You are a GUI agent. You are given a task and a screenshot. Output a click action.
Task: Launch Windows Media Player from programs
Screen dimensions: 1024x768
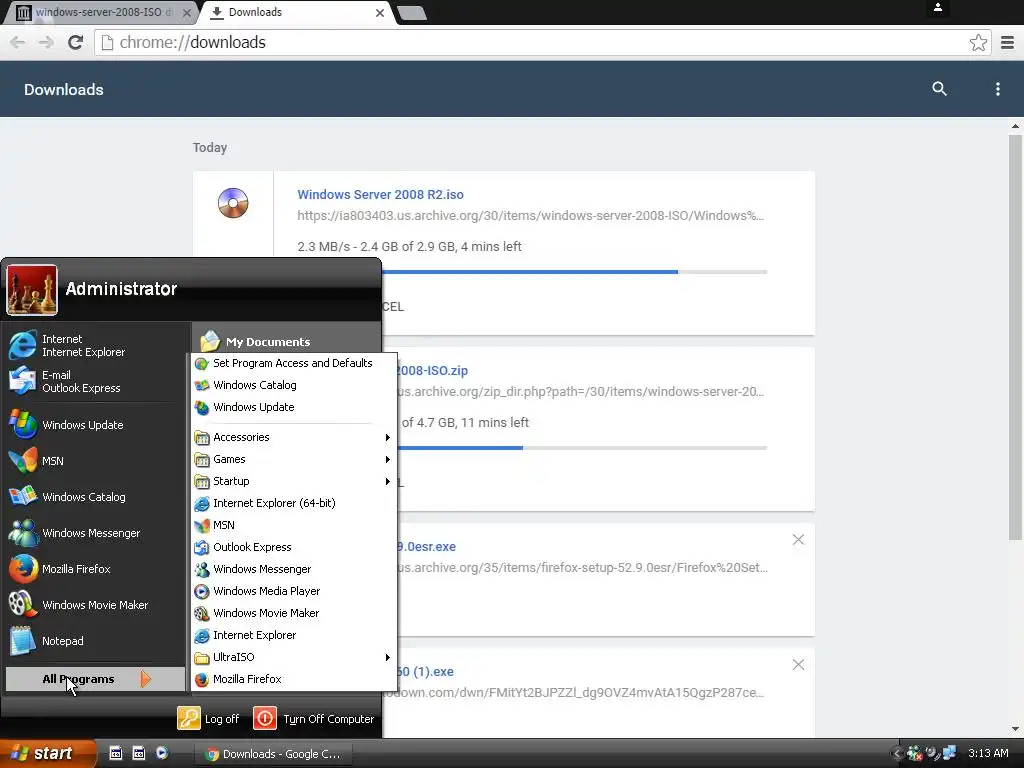tap(294, 591)
